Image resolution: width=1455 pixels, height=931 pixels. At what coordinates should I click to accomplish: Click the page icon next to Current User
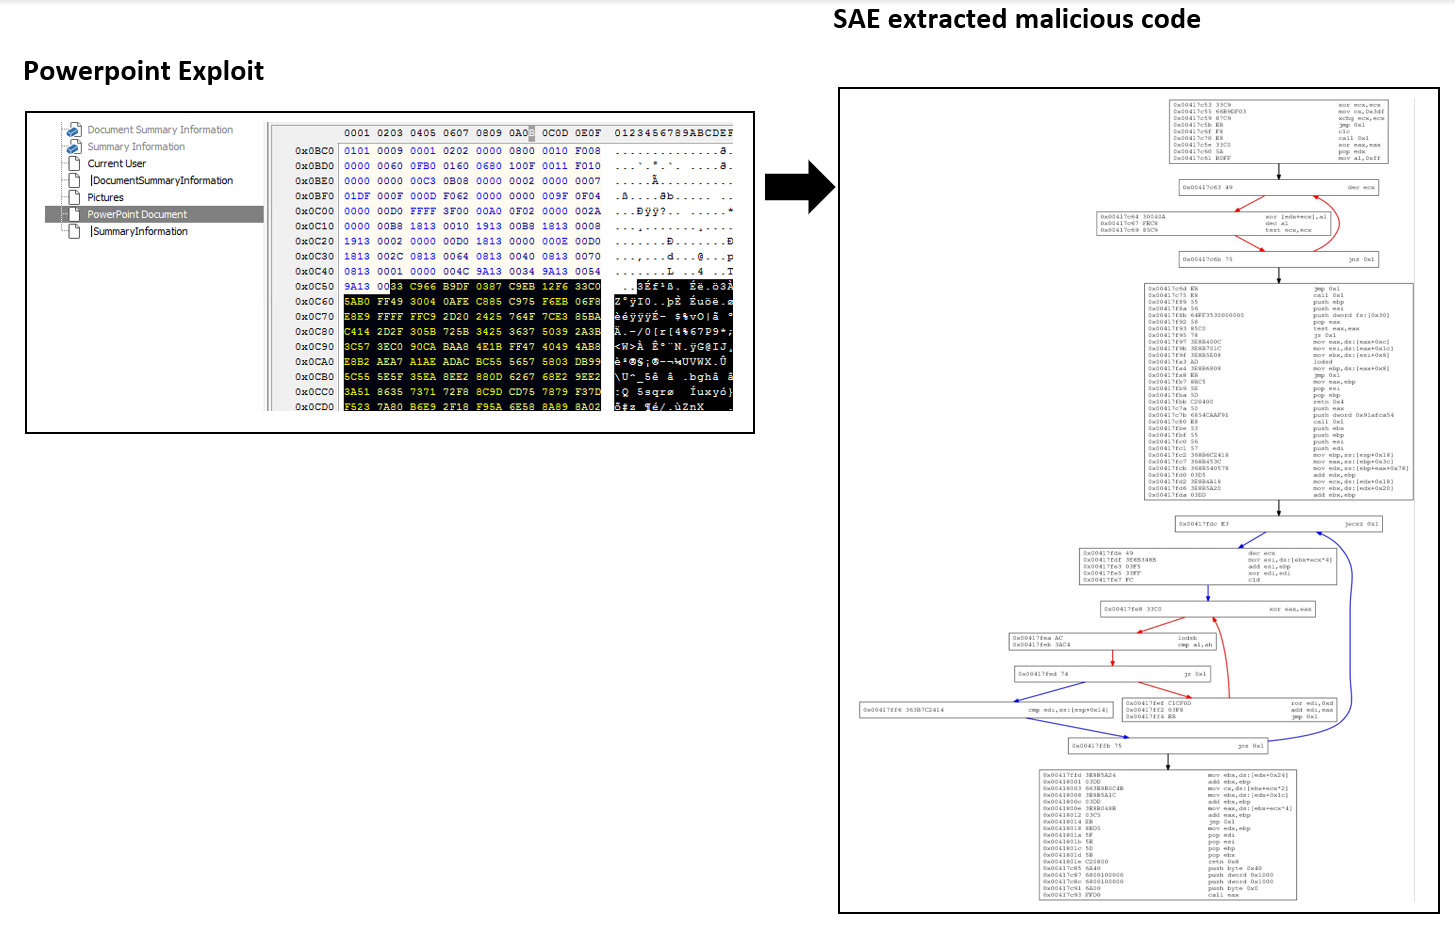(x=73, y=164)
